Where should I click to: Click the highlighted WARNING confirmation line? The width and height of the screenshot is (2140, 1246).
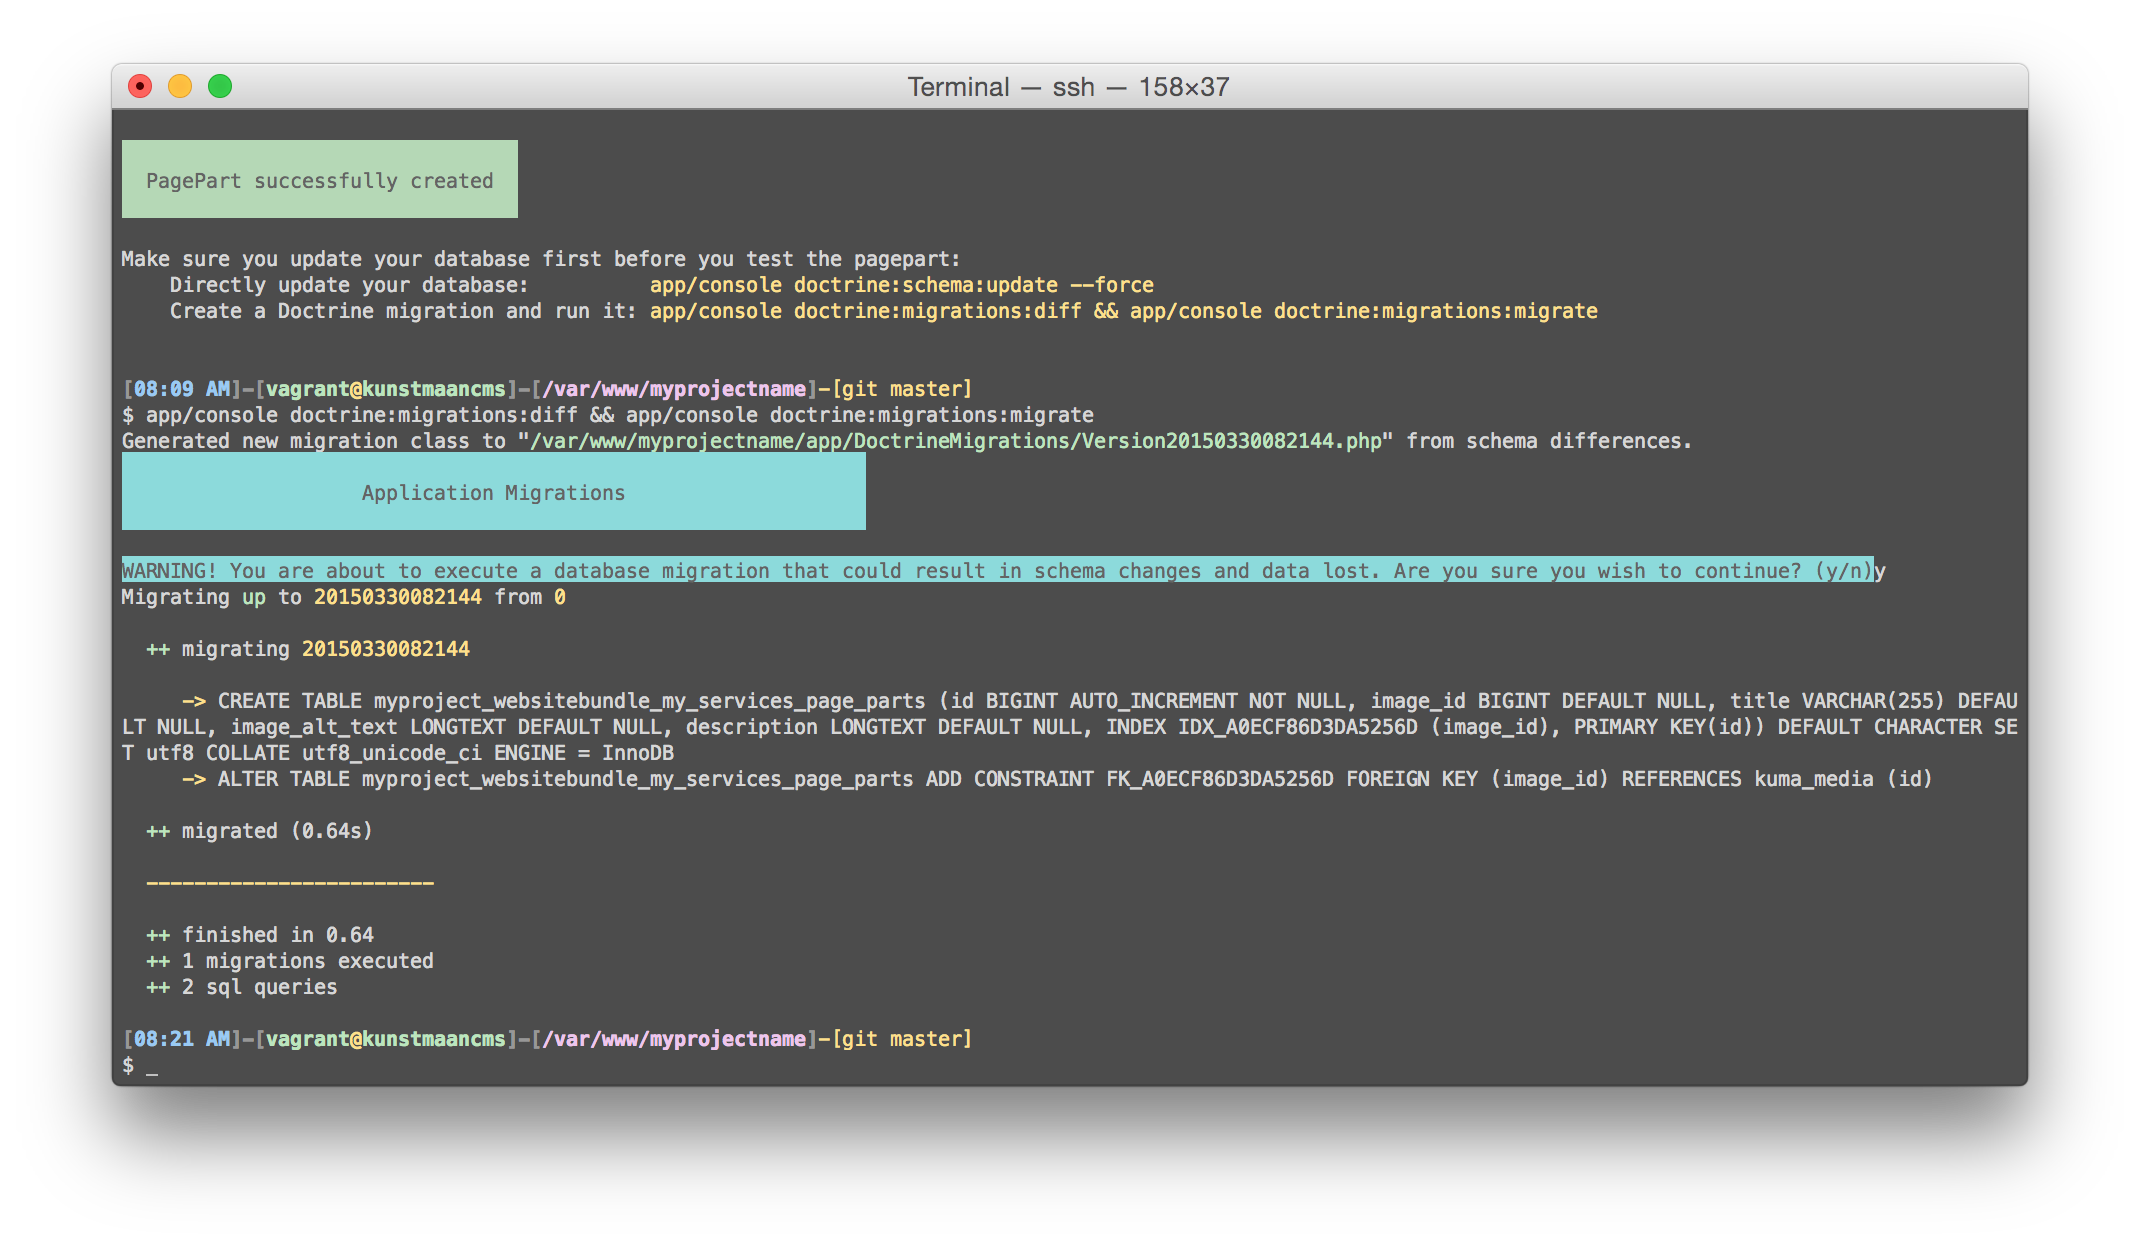pyautogui.click(x=996, y=571)
